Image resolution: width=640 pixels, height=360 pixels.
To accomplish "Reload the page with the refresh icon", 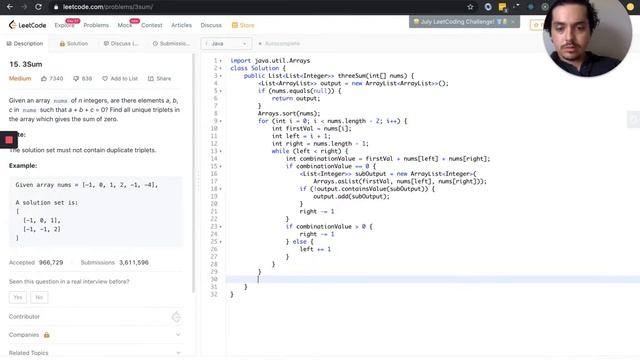I will click(38, 7).
